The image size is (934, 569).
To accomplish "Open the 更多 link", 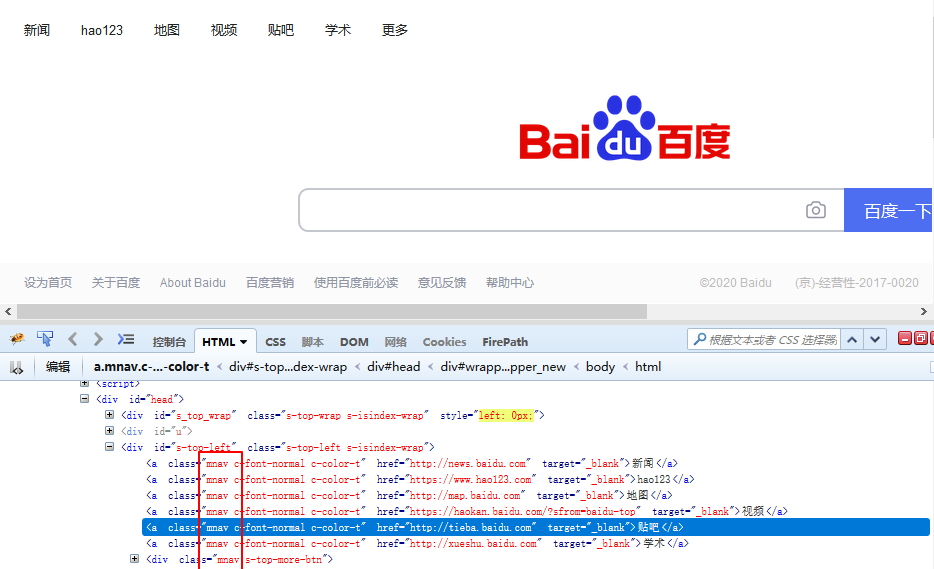I will click(x=395, y=30).
